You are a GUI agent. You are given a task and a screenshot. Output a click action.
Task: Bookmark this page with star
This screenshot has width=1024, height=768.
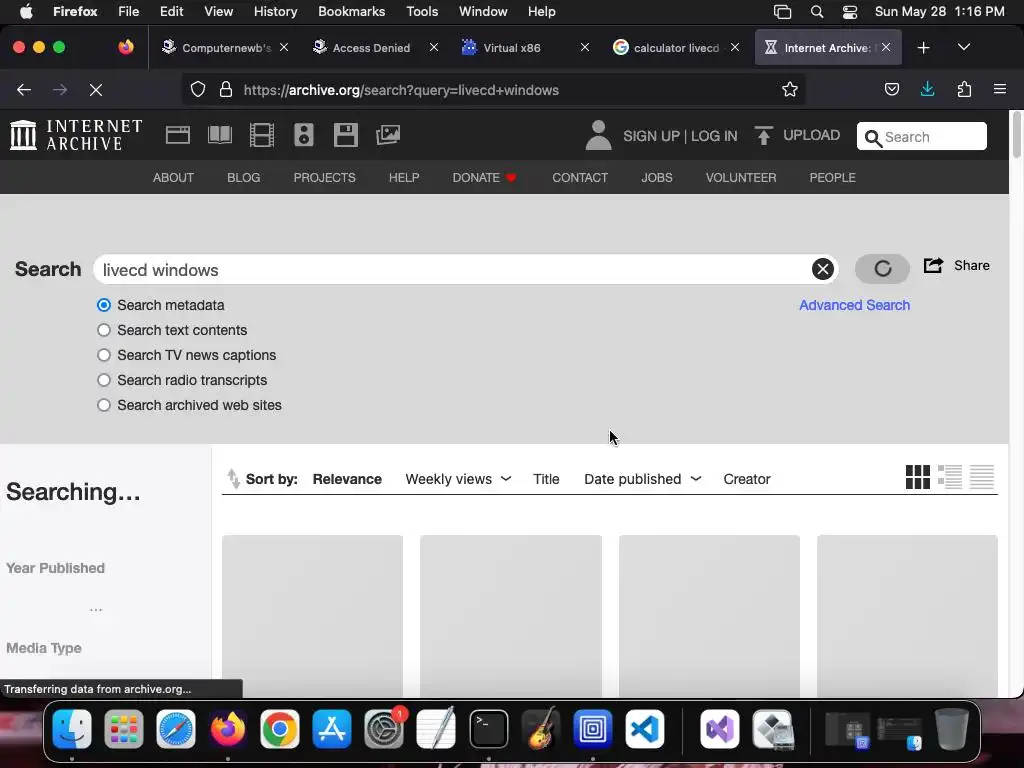click(x=790, y=89)
